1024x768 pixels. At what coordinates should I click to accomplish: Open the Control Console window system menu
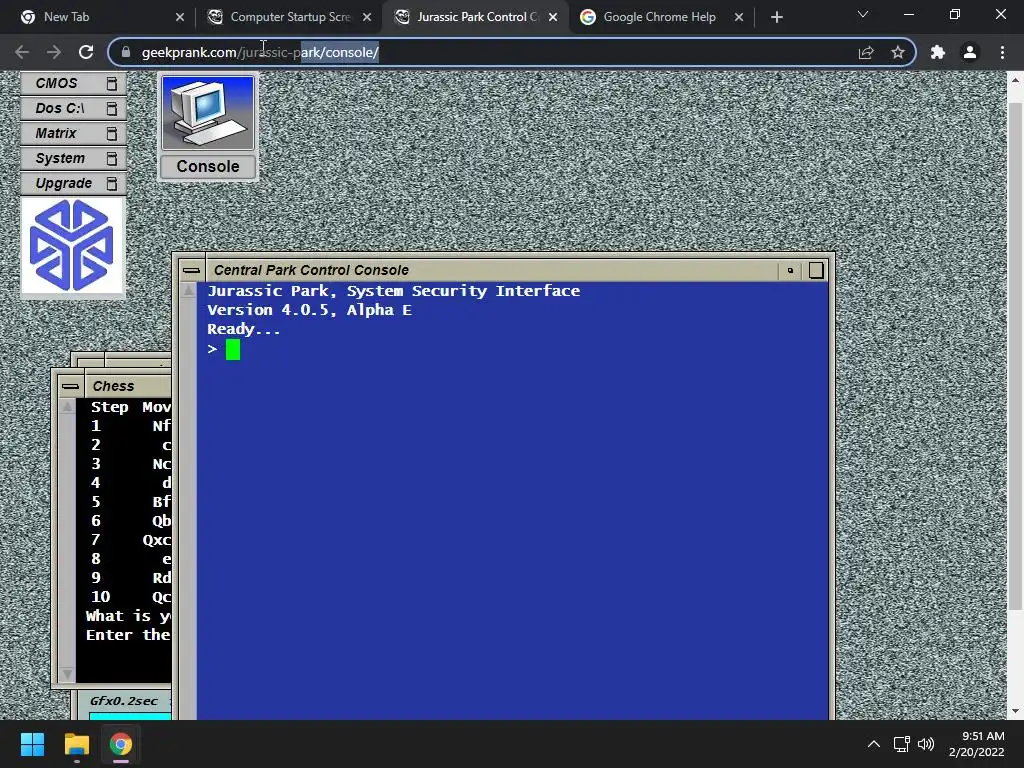click(x=191, y=270)
